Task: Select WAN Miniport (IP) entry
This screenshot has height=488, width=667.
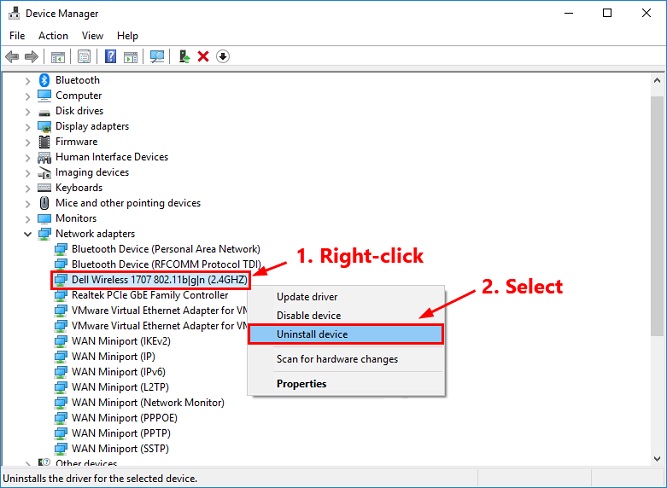Action: pos(114,356)
